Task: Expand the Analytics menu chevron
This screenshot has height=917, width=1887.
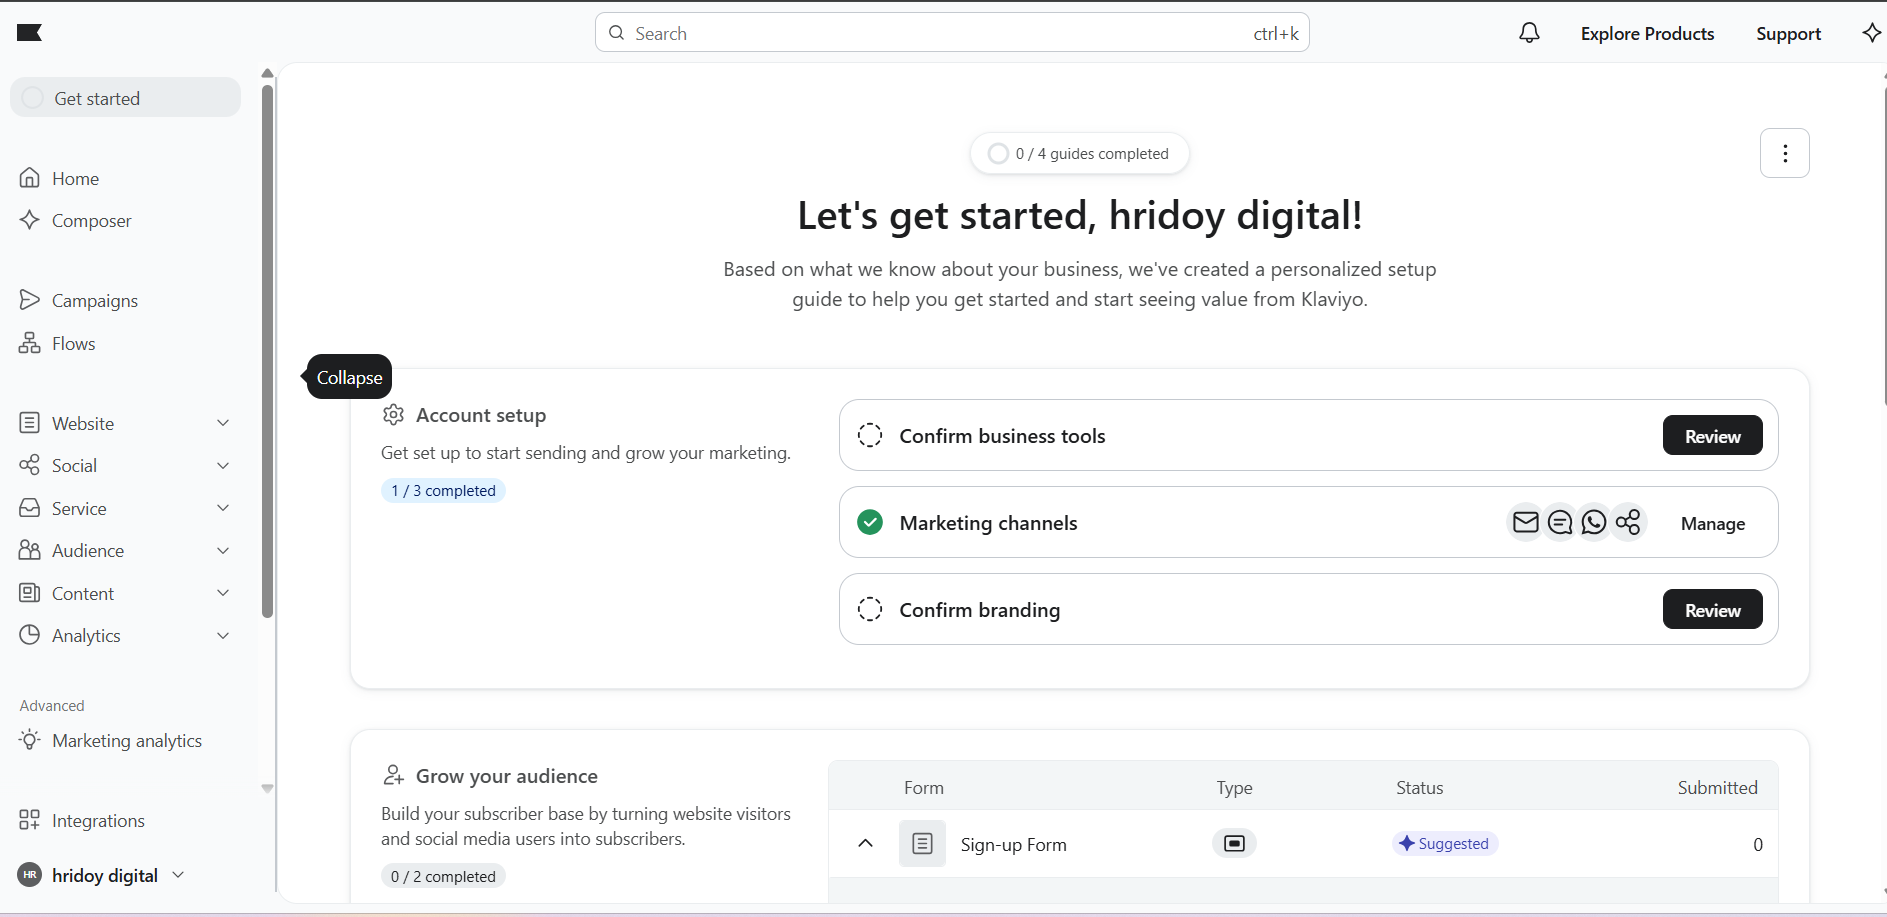Action: 223,635
